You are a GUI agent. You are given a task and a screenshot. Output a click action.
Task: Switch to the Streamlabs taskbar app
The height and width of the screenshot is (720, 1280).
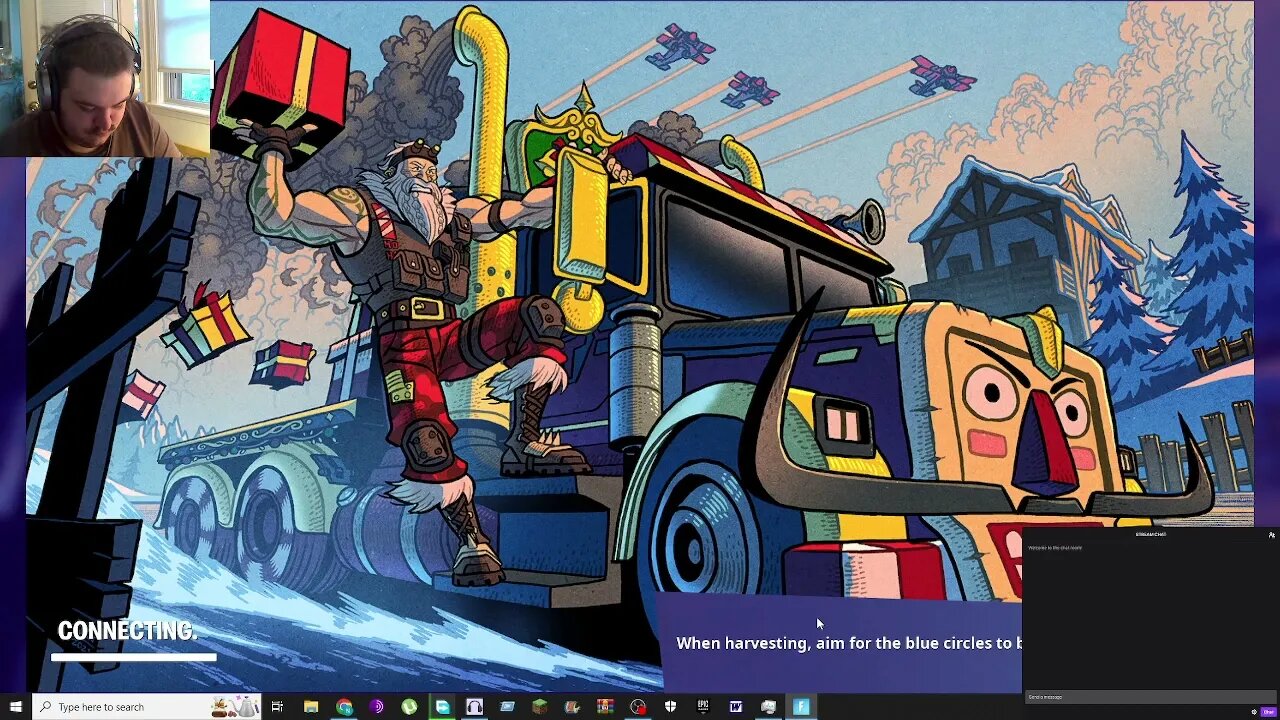pos(442,707)
